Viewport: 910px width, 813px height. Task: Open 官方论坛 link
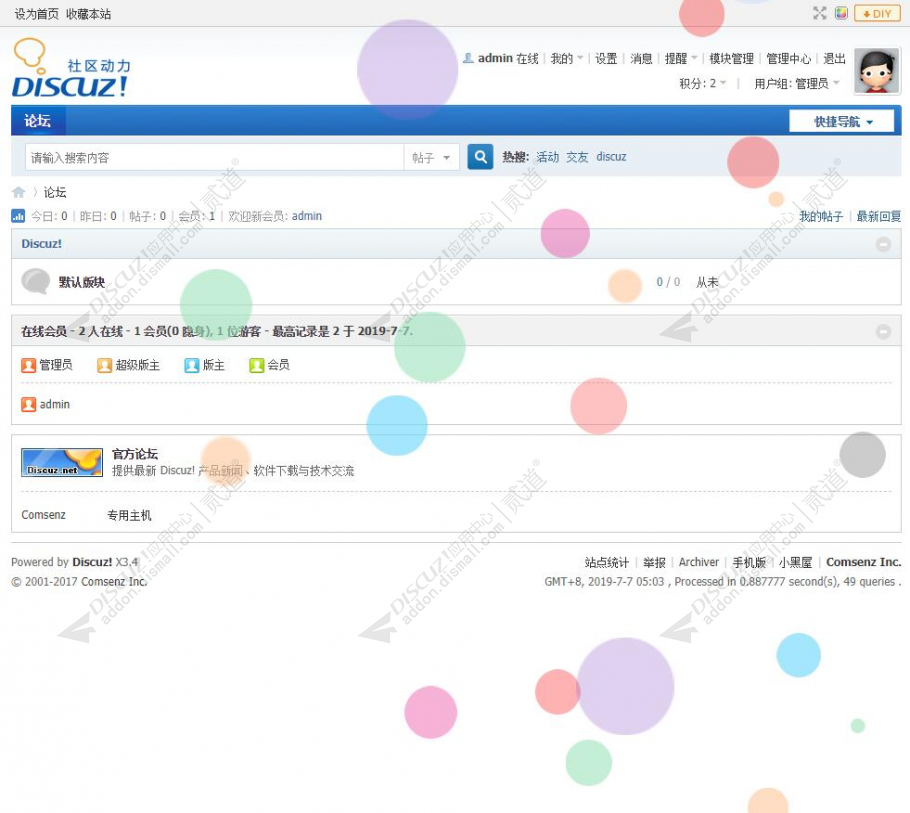point(135,453)
